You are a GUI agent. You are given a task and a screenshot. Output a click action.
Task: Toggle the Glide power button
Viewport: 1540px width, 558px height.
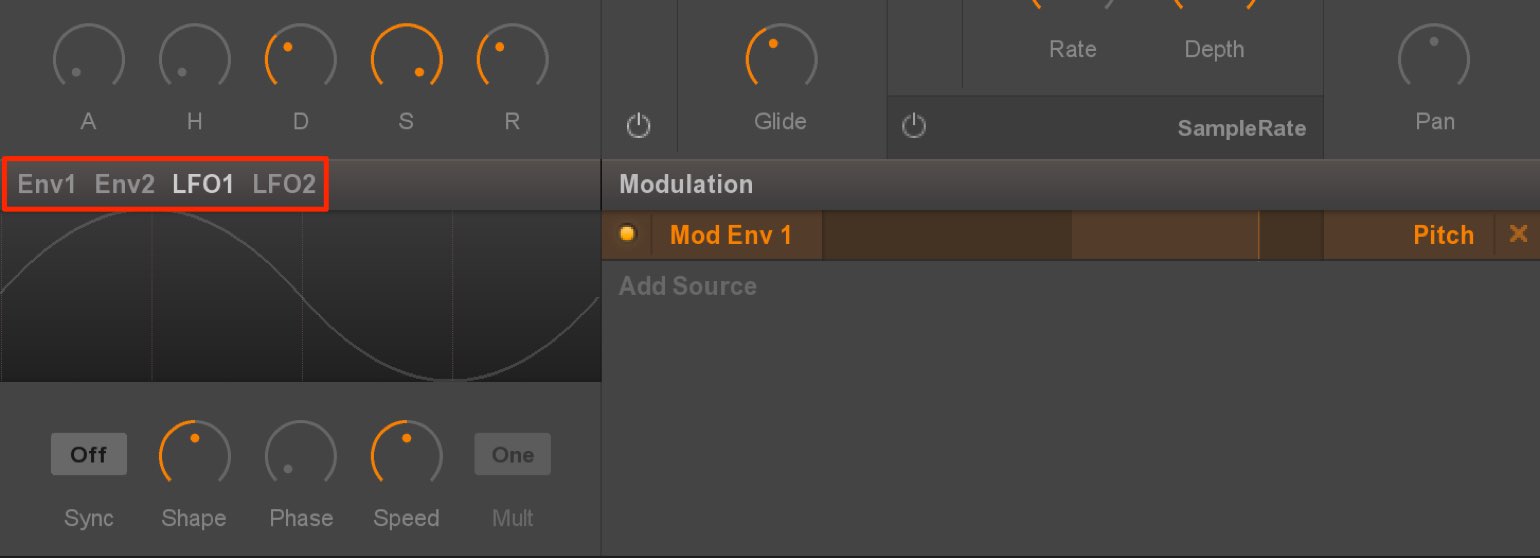[638, 126]
